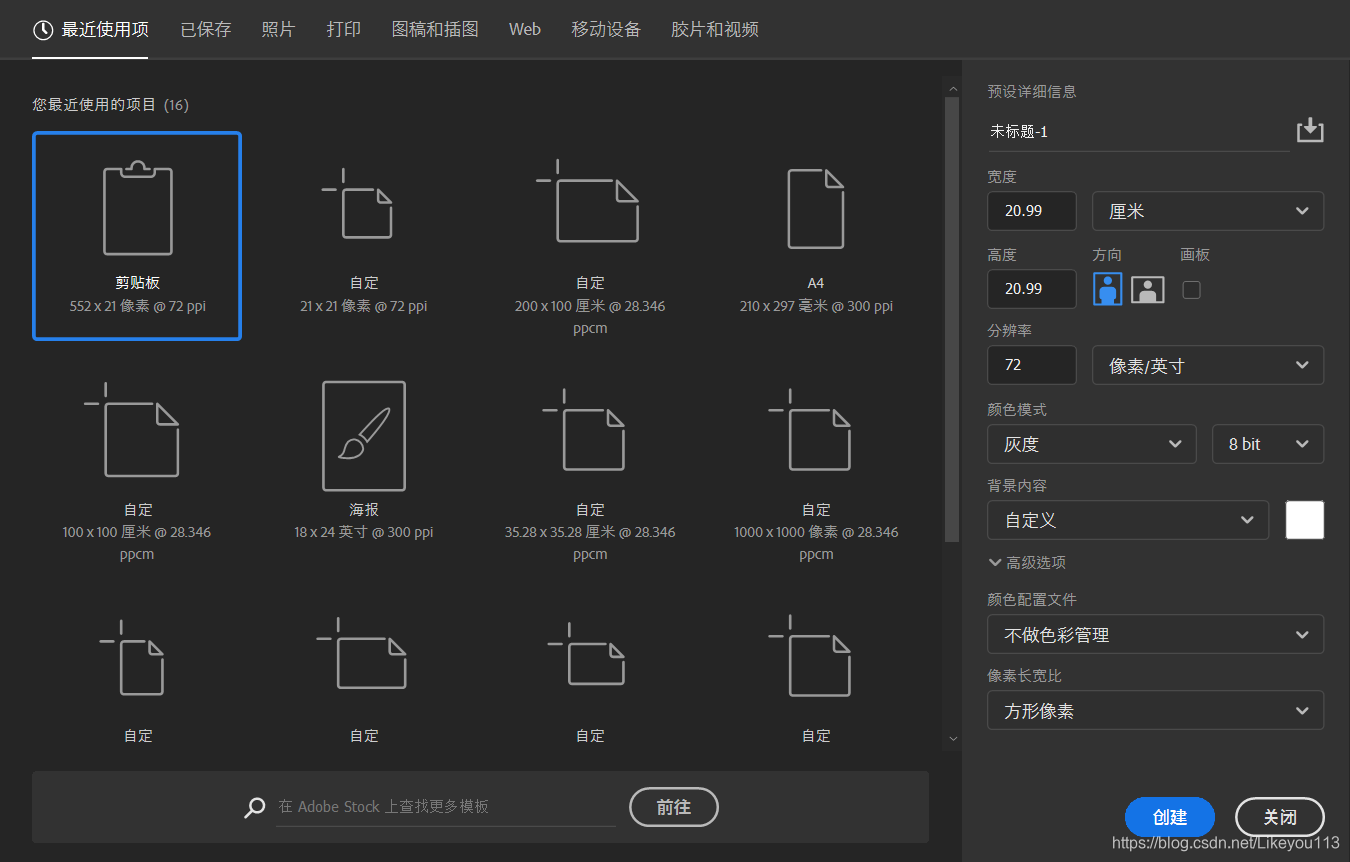This screenshot has width=1350, height=862.
Task: Switch to the Web tab
Action: (x=525, y=30)
